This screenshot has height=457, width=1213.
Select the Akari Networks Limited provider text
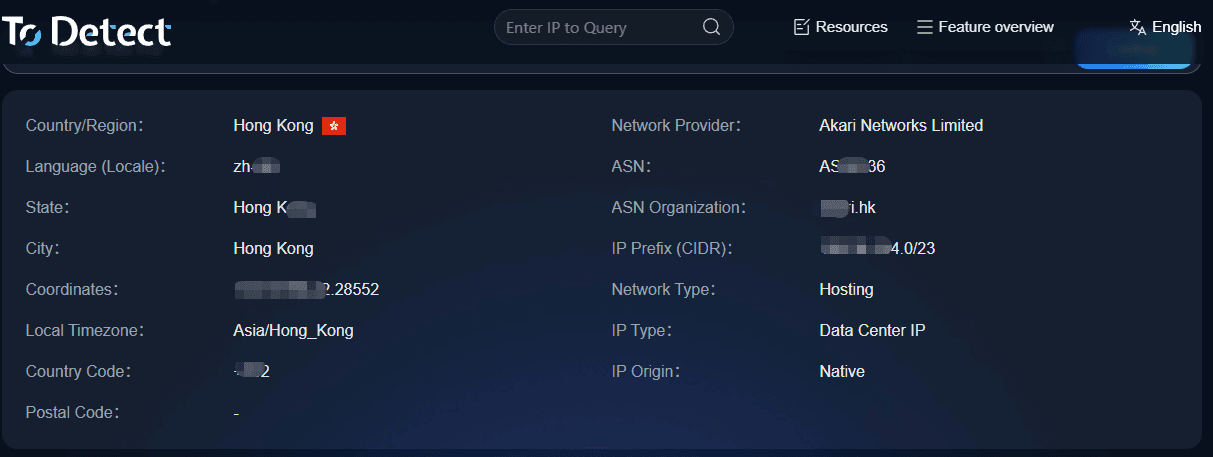pyautogui.click(x=900, y=125)
